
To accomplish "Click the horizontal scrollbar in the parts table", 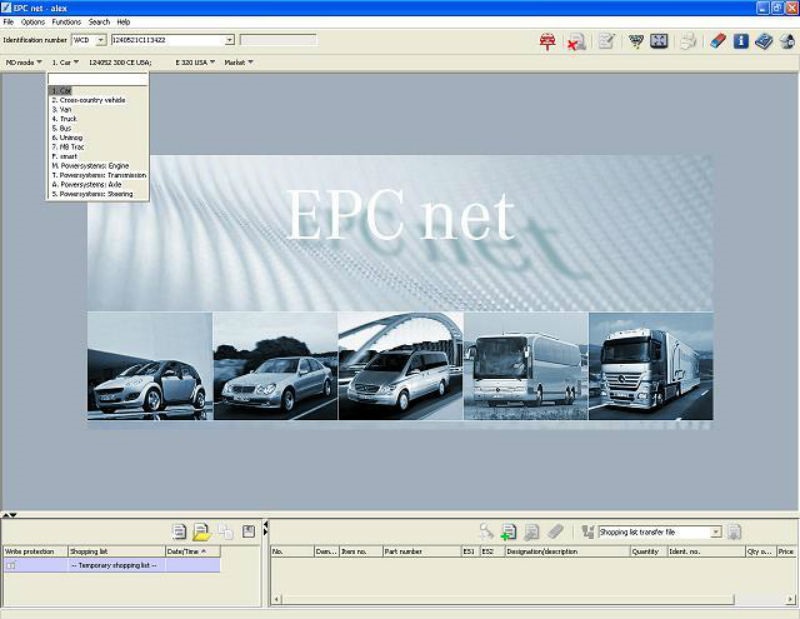I will (x=508, y=599).
